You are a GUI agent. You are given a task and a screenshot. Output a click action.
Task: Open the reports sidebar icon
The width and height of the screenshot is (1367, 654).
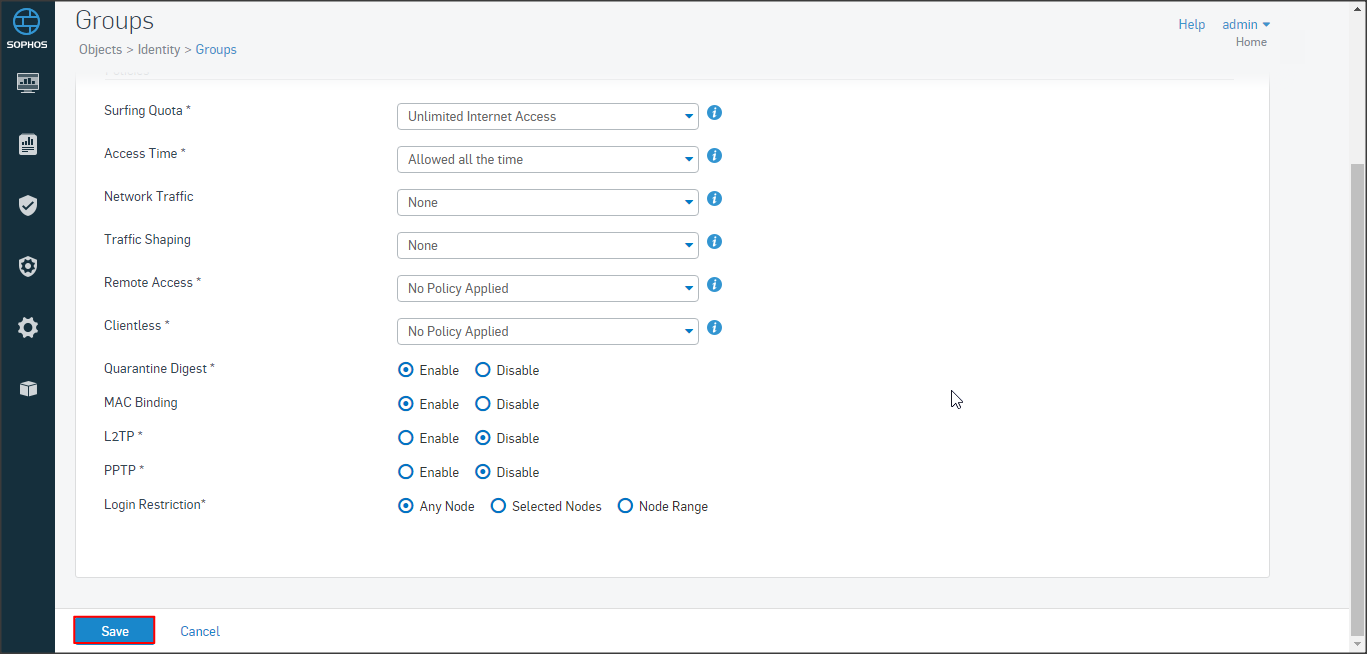pyautogui.click(x=28, y=145)
